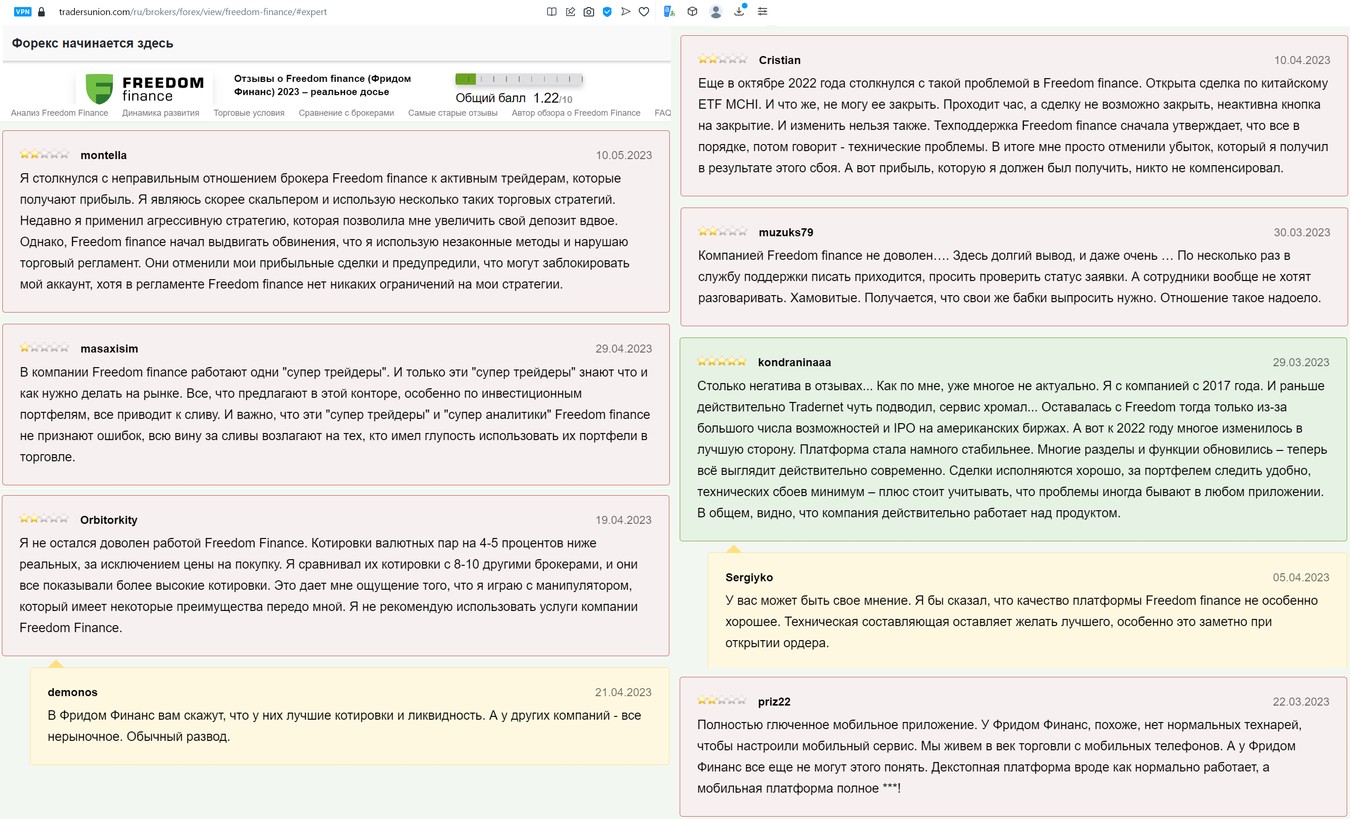
Task: Click the date 19.04.2023 on Orbitorkity's review
Action: [x=623, y=519]
